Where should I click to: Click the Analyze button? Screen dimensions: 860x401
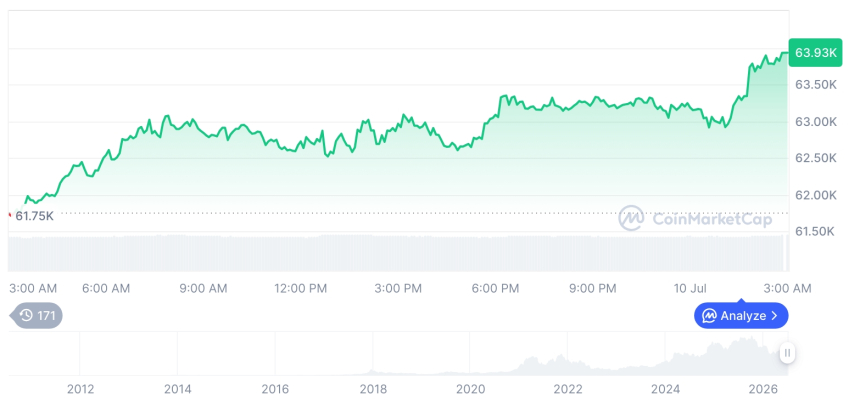tap(741, 315)
